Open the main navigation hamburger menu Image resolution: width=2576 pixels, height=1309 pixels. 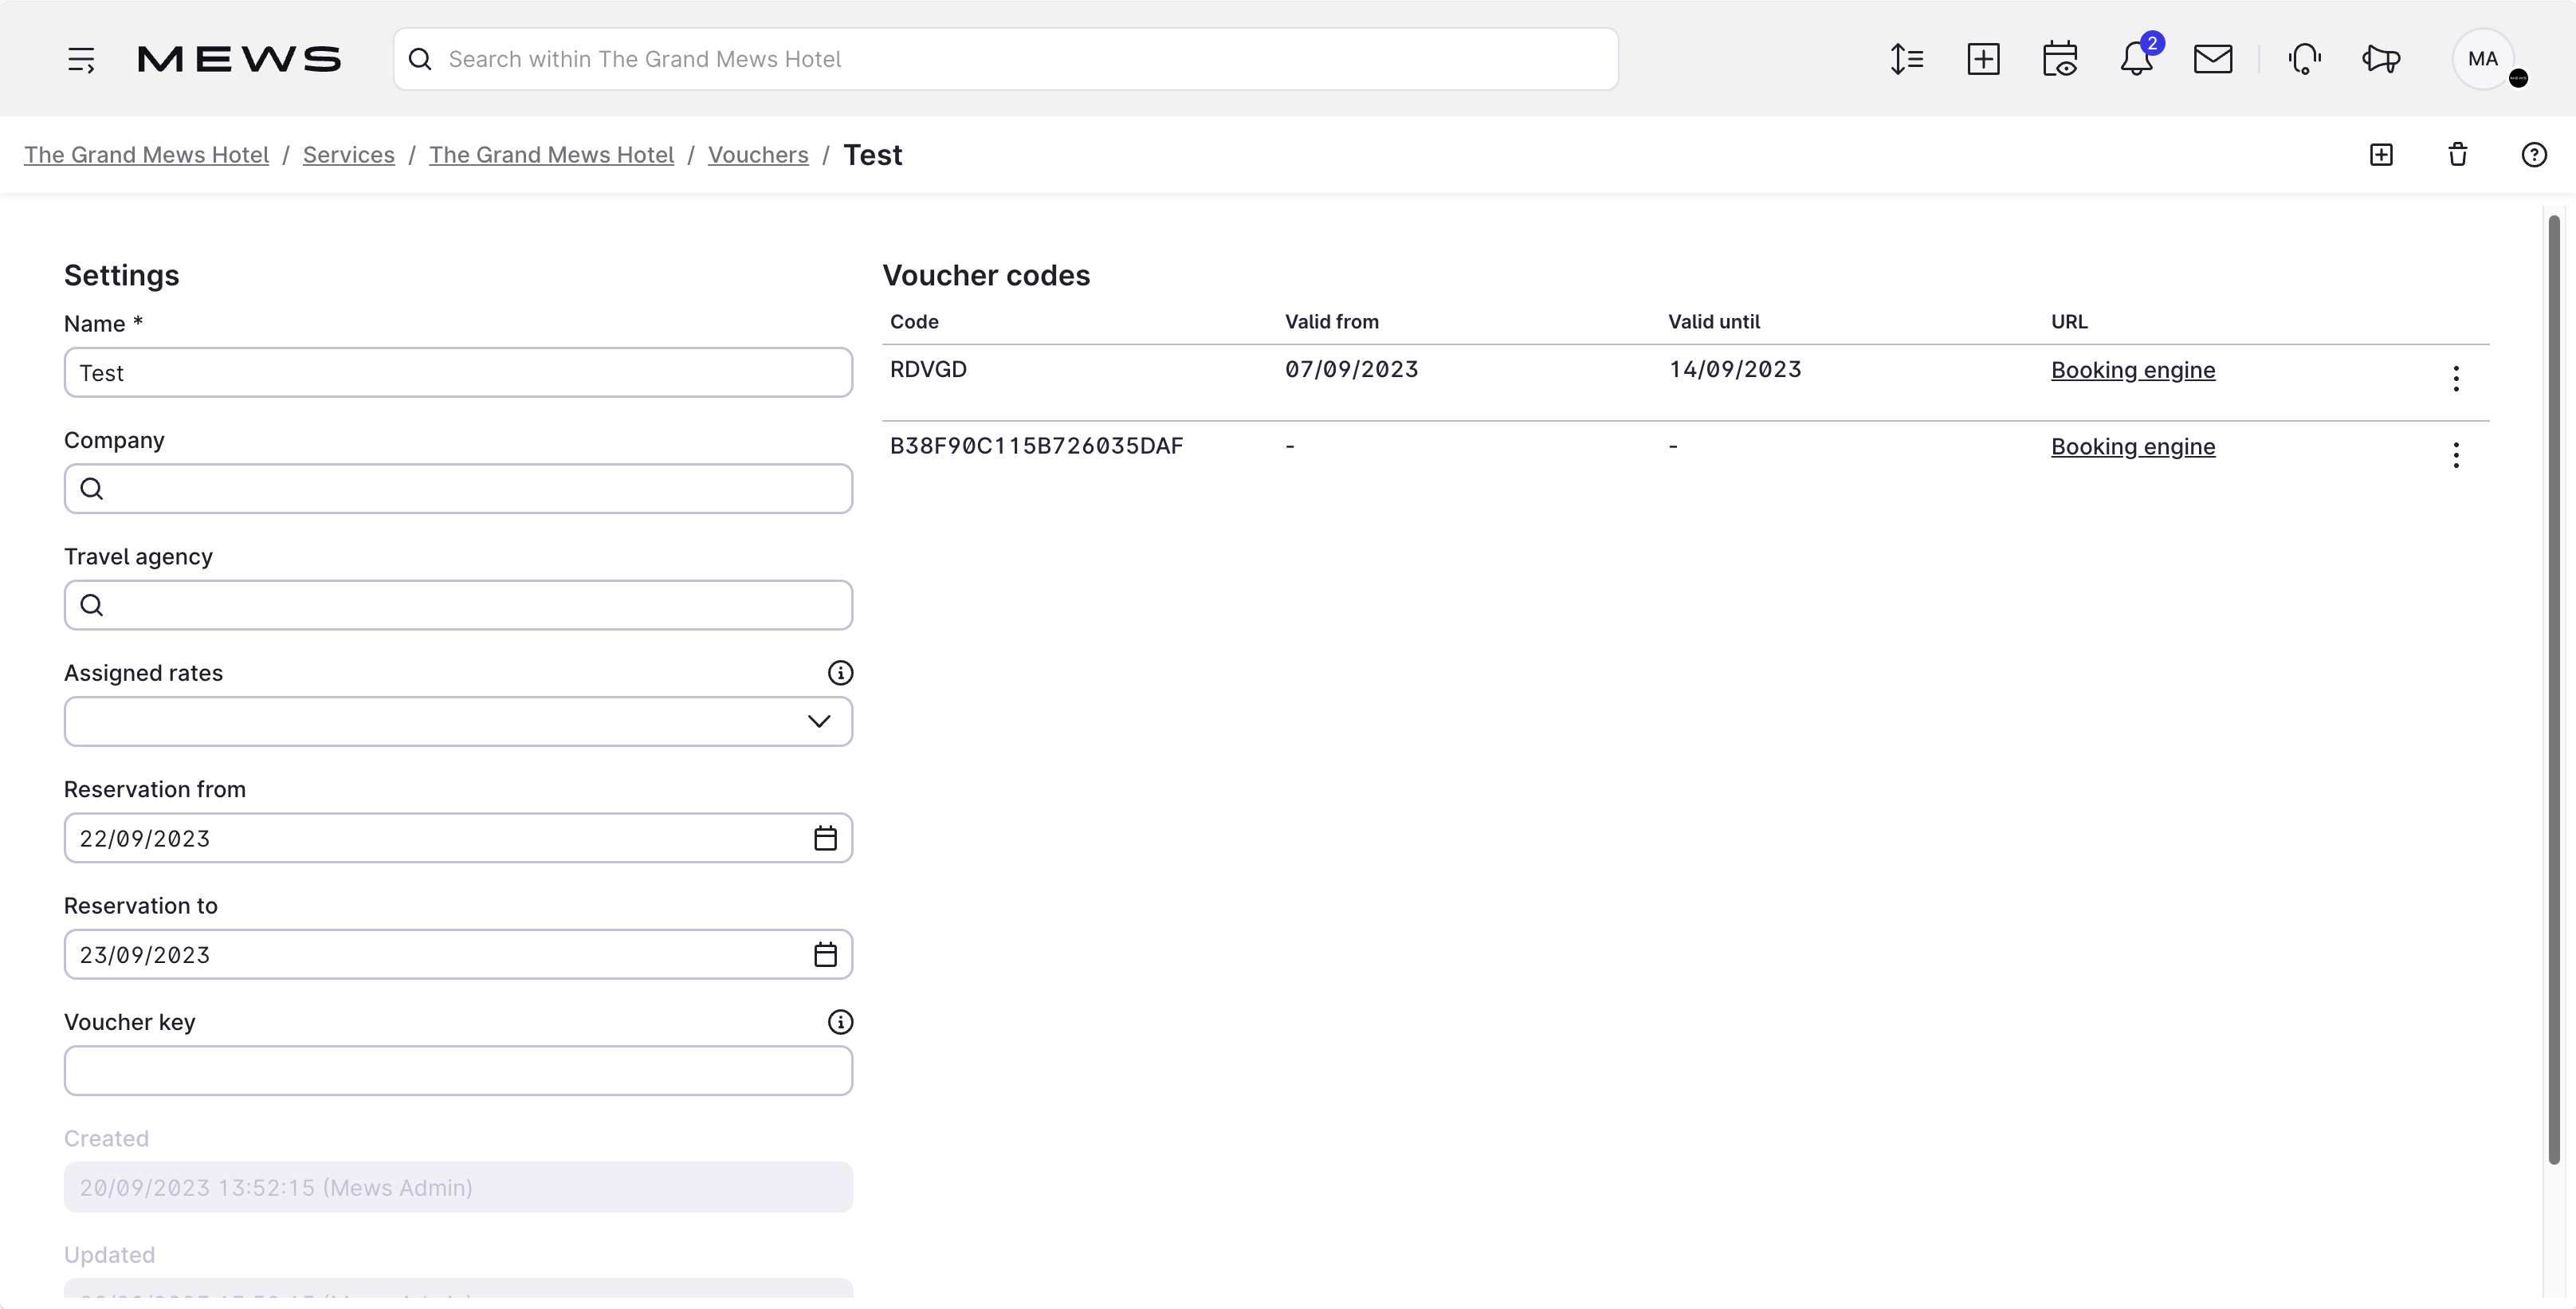pos(81,58)
